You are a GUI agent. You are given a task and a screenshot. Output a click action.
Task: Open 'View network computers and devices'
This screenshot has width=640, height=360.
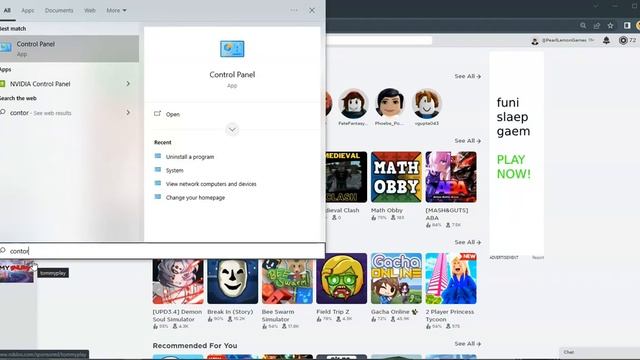pyautogui.click(x=211, y=184)
